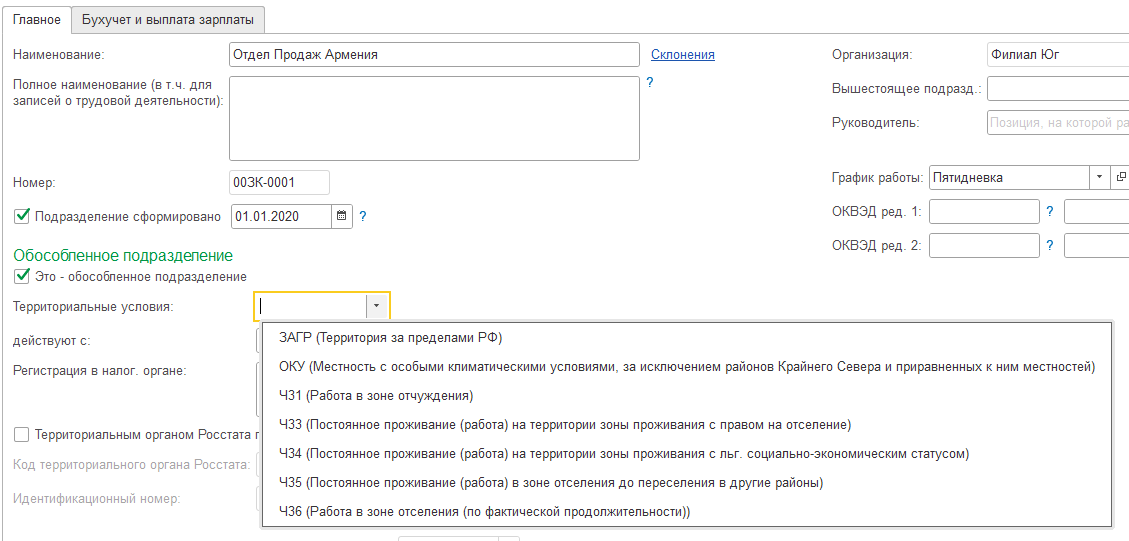This screenshot has height=541, width=1129.
Task: Expand the График работы dropdown
Action: pos(1100,177)
